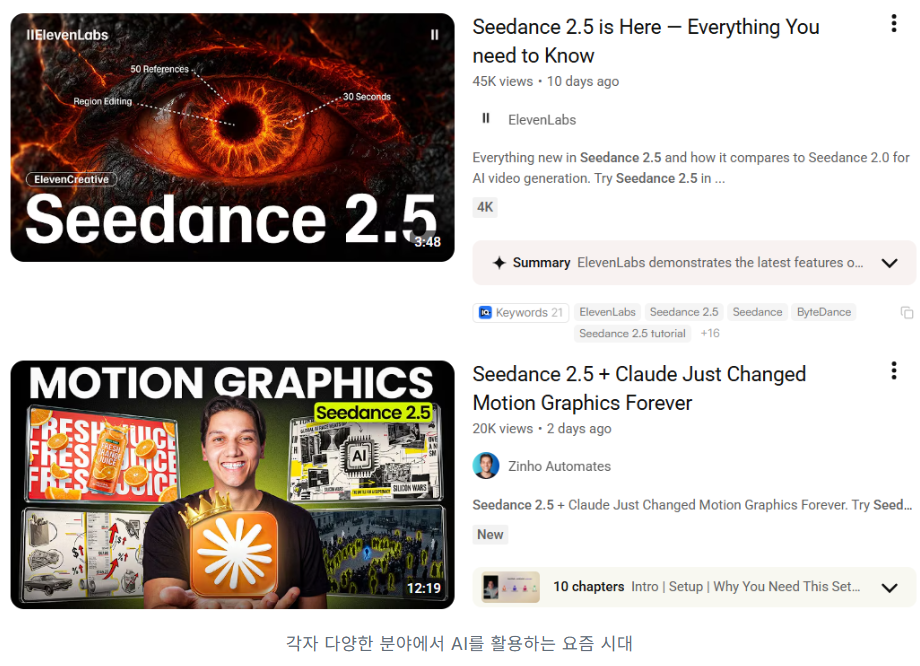Click the Keywords 21 button
The width and height of the screenshot is (920, 666).
tap(520, 313)
